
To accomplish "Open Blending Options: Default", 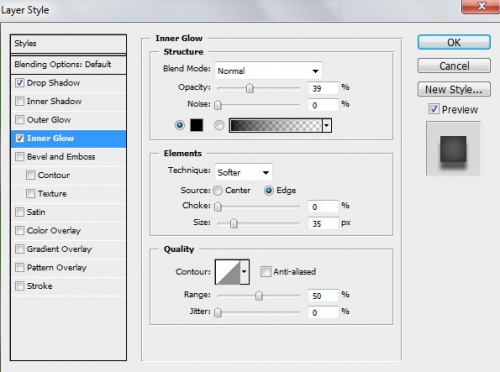I will click(68, 64).
